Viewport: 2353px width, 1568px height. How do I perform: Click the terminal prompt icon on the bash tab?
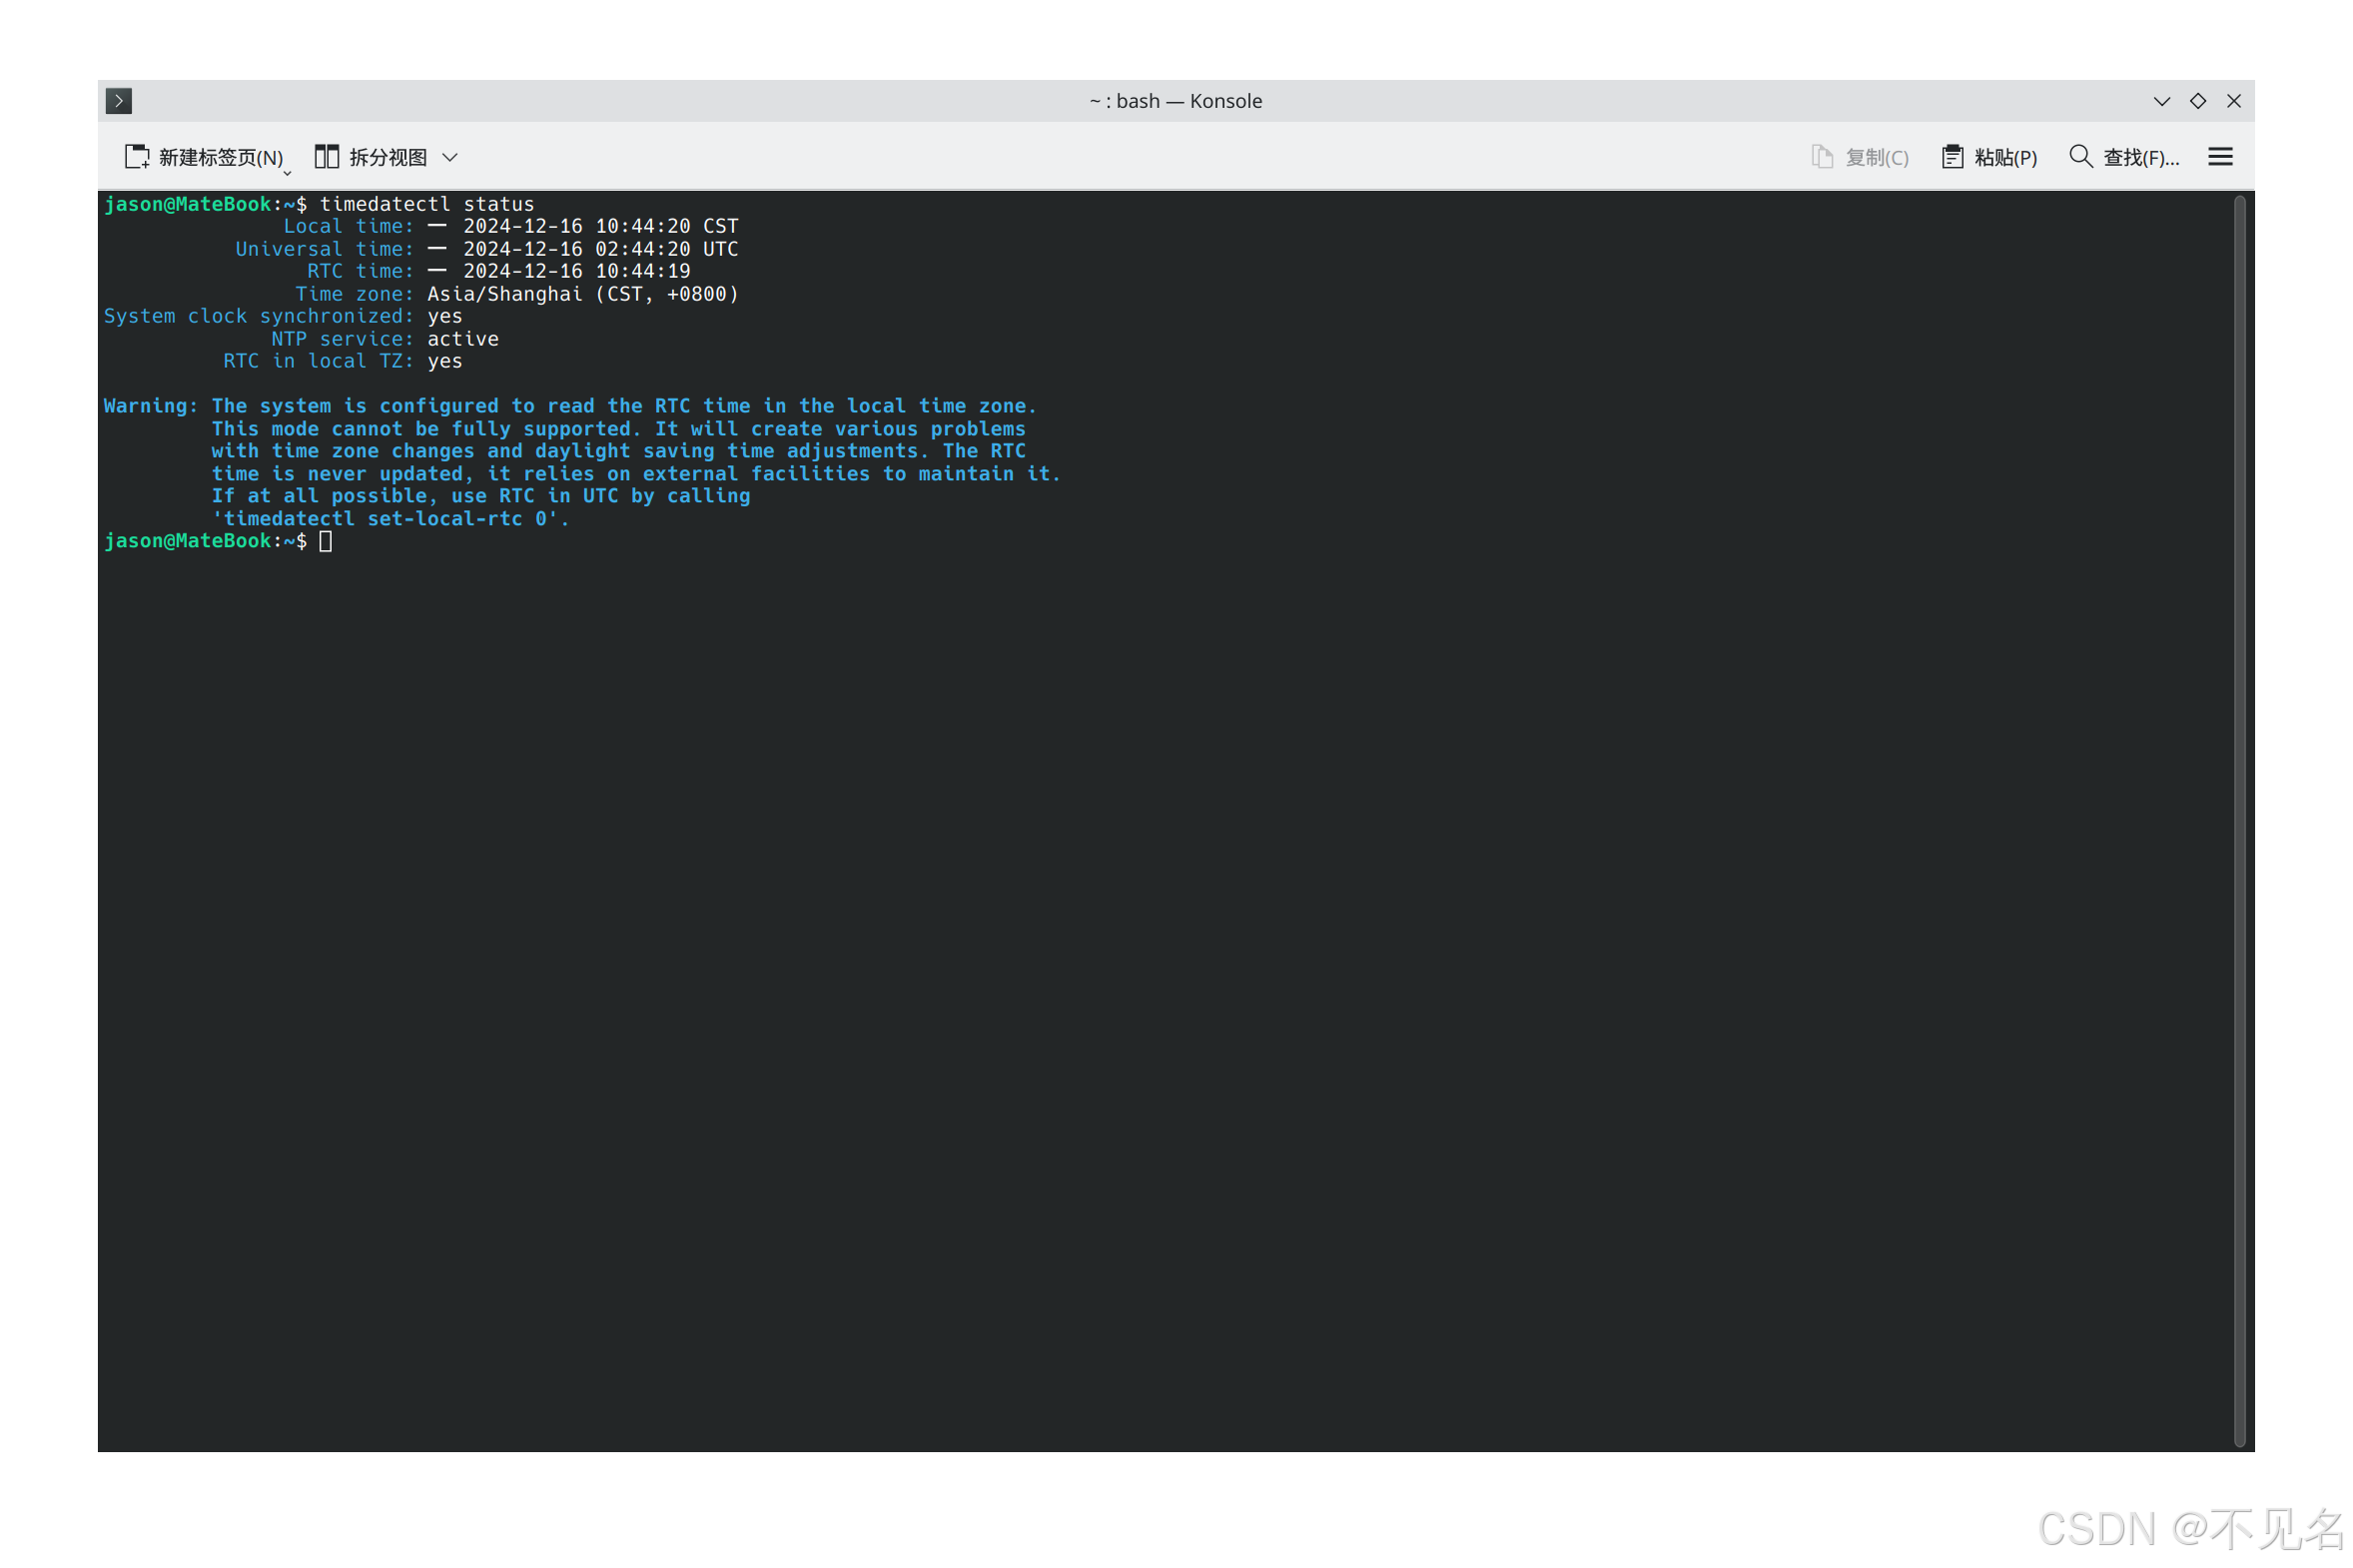[119, 100]
